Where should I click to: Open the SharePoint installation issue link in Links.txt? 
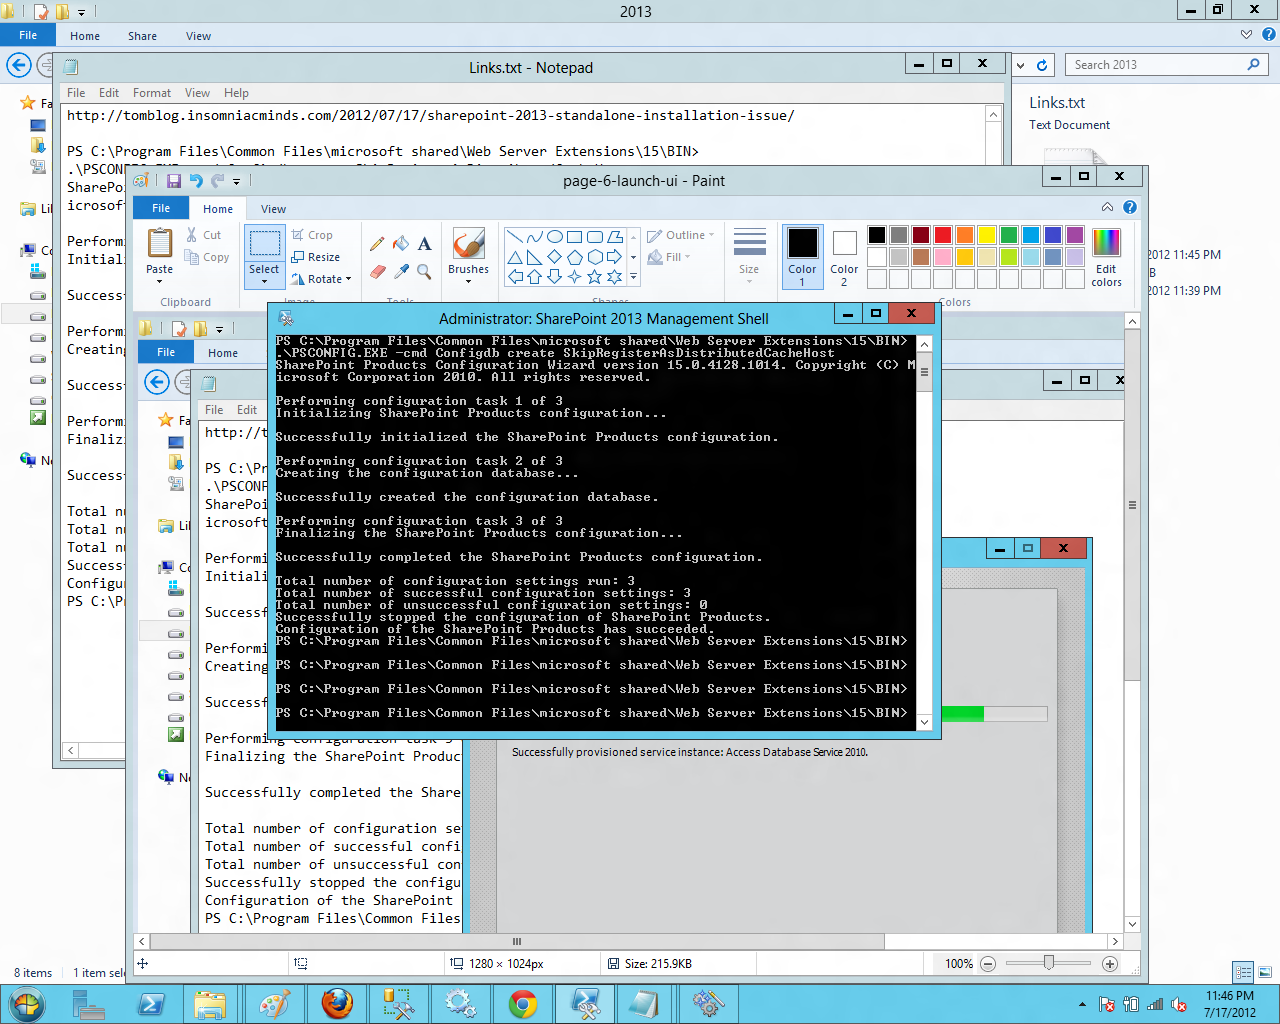pos(430,115)
